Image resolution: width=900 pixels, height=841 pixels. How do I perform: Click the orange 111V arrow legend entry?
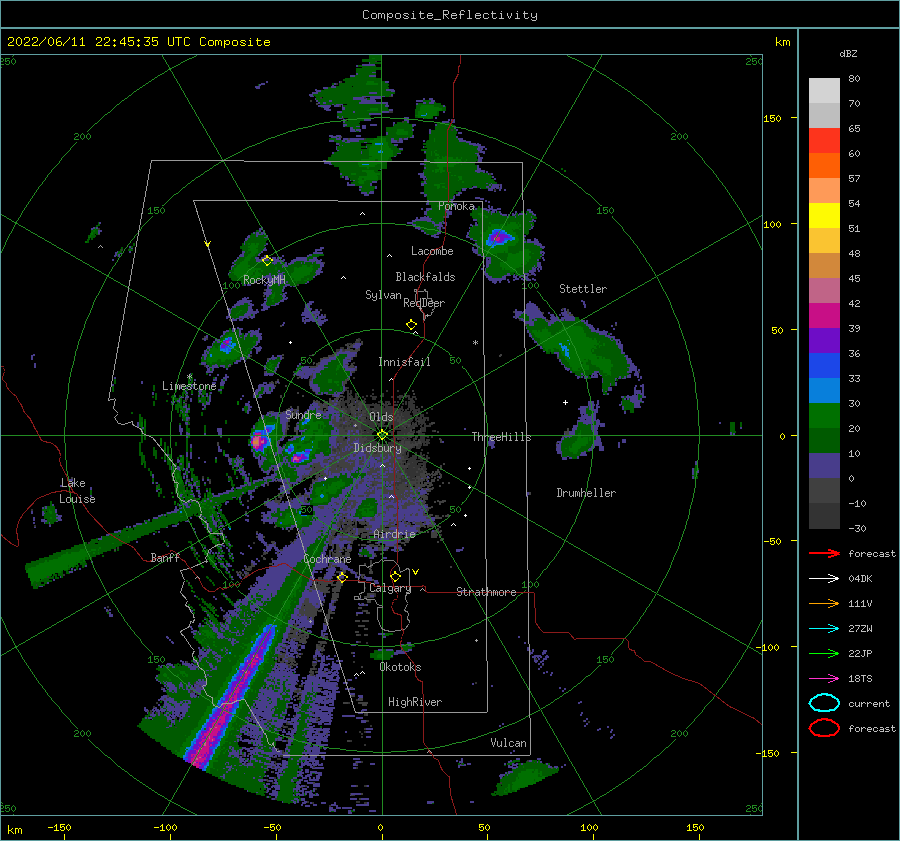[x=824, y=603]
